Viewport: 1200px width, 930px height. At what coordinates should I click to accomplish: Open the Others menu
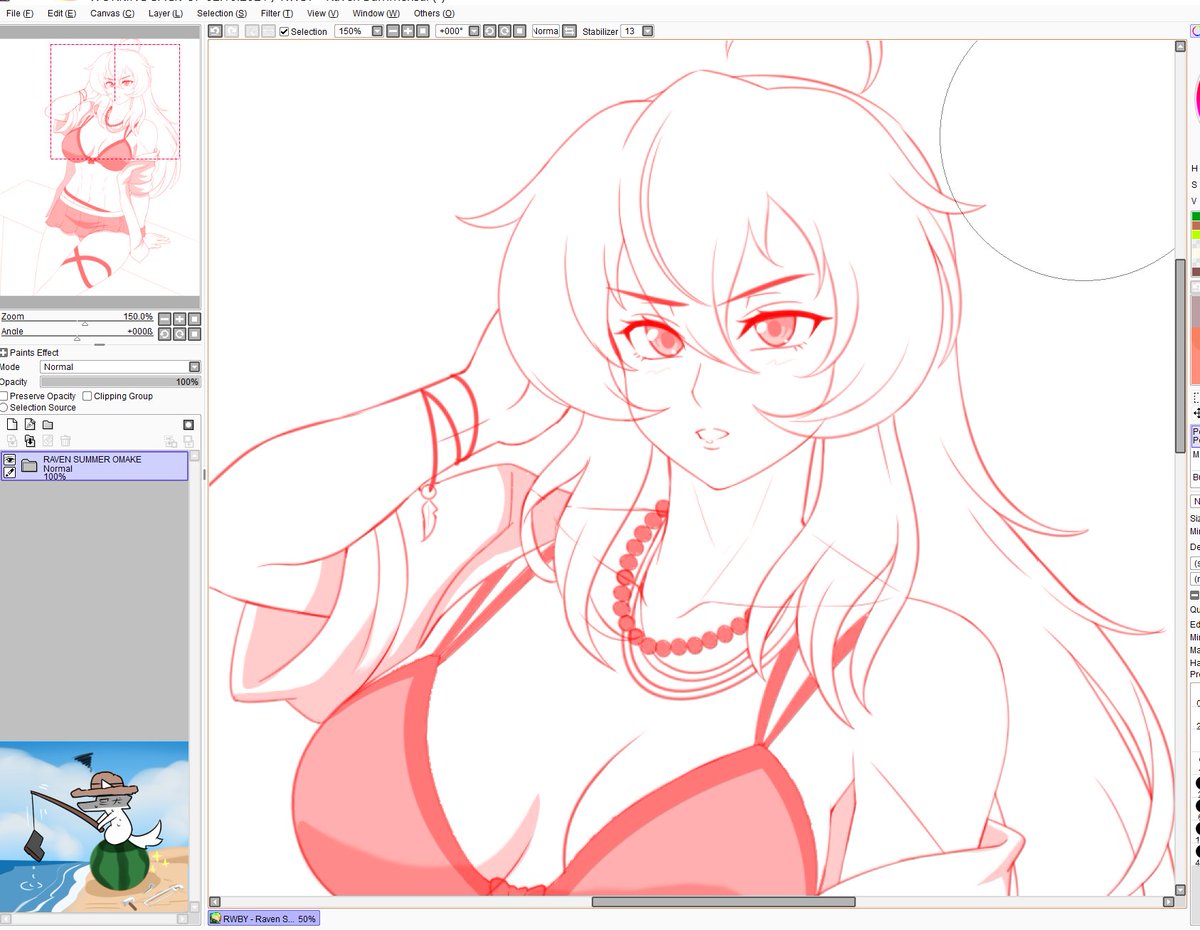(x=434, y=13)
